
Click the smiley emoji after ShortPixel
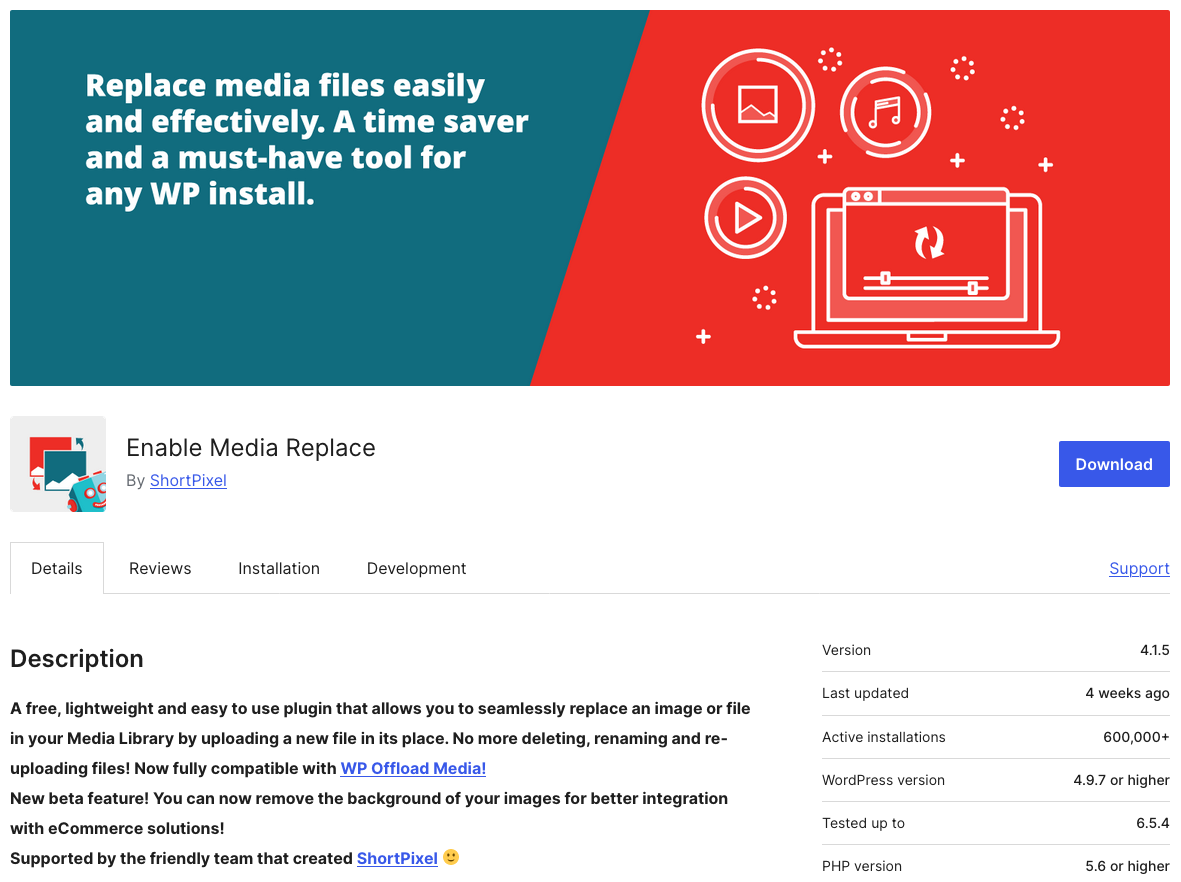[x=451, y=857]
